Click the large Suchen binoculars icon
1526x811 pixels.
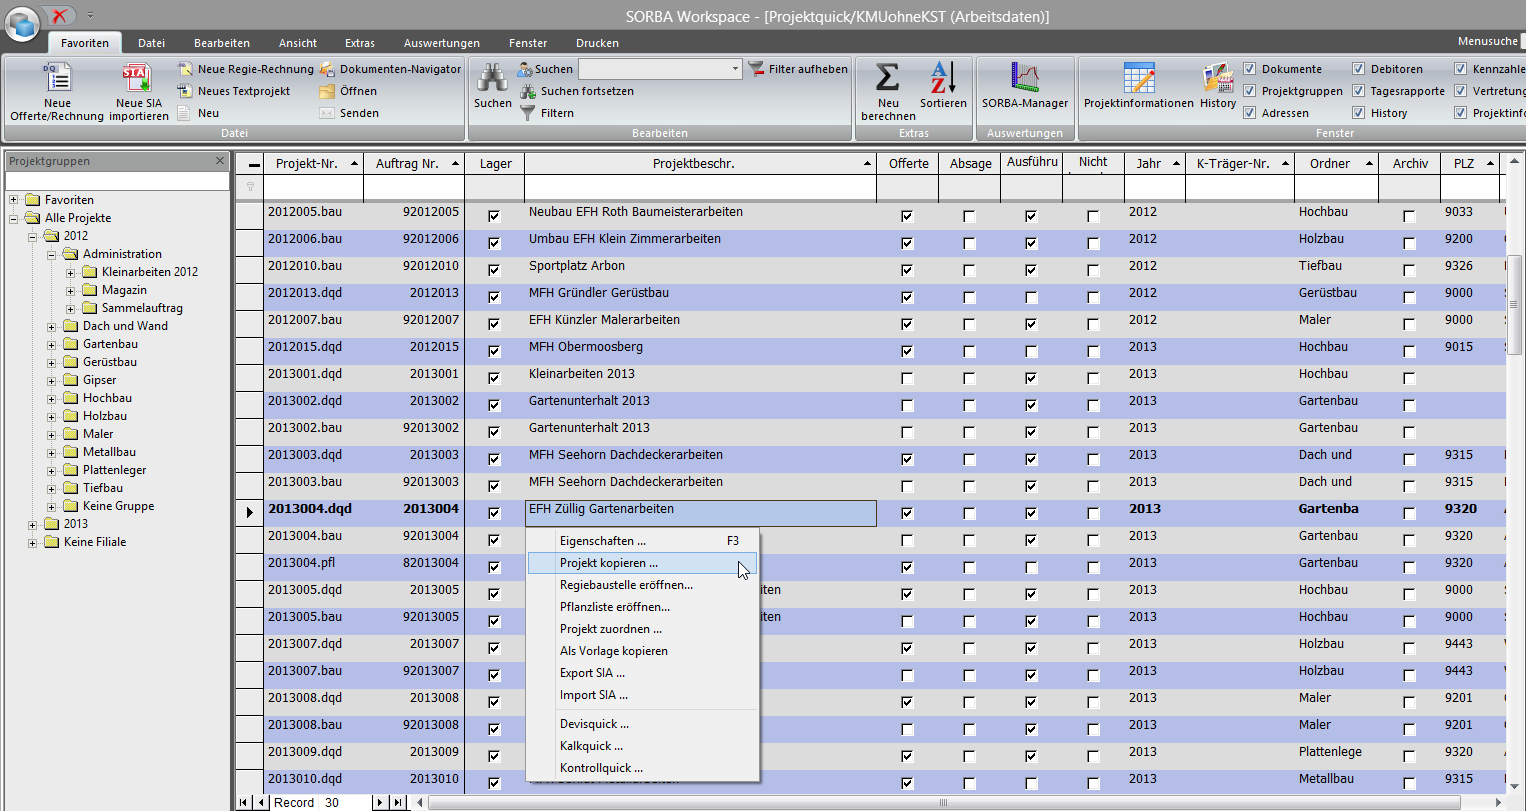coord(491,77)
